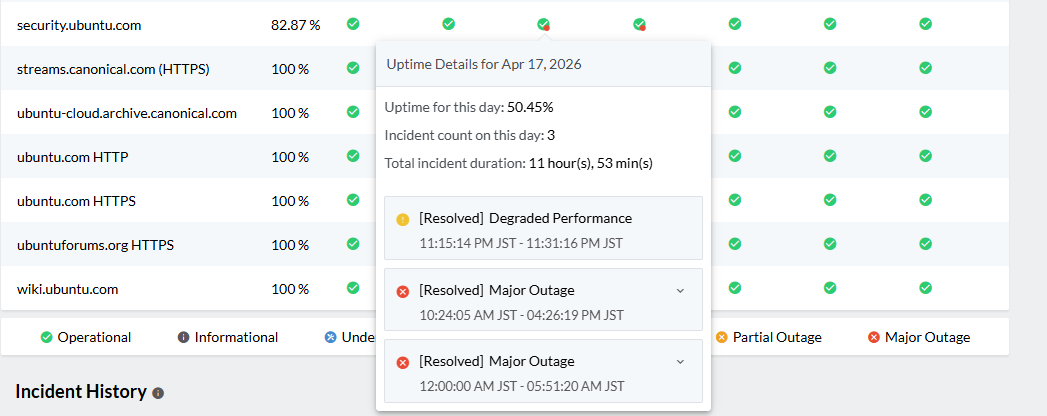The image size is (1047, 416).
Task: Click leftmost check icon in ubuntu-cloud.archive.canonical.com row
Action: pos(353,112)
